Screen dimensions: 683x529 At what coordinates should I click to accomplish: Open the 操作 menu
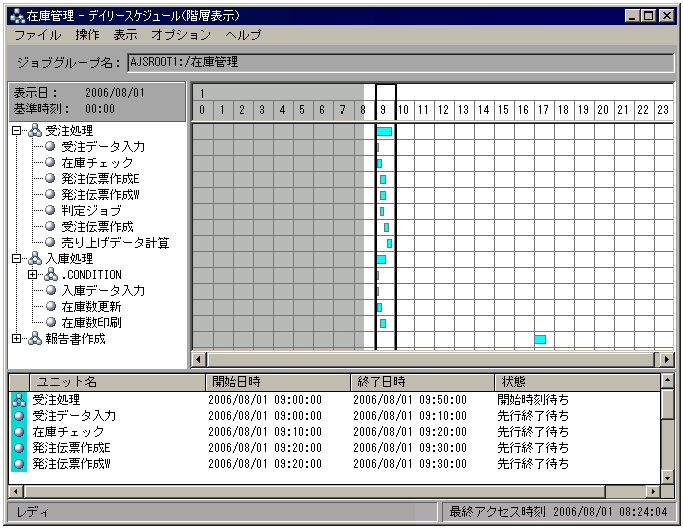(x=87, y=35)
